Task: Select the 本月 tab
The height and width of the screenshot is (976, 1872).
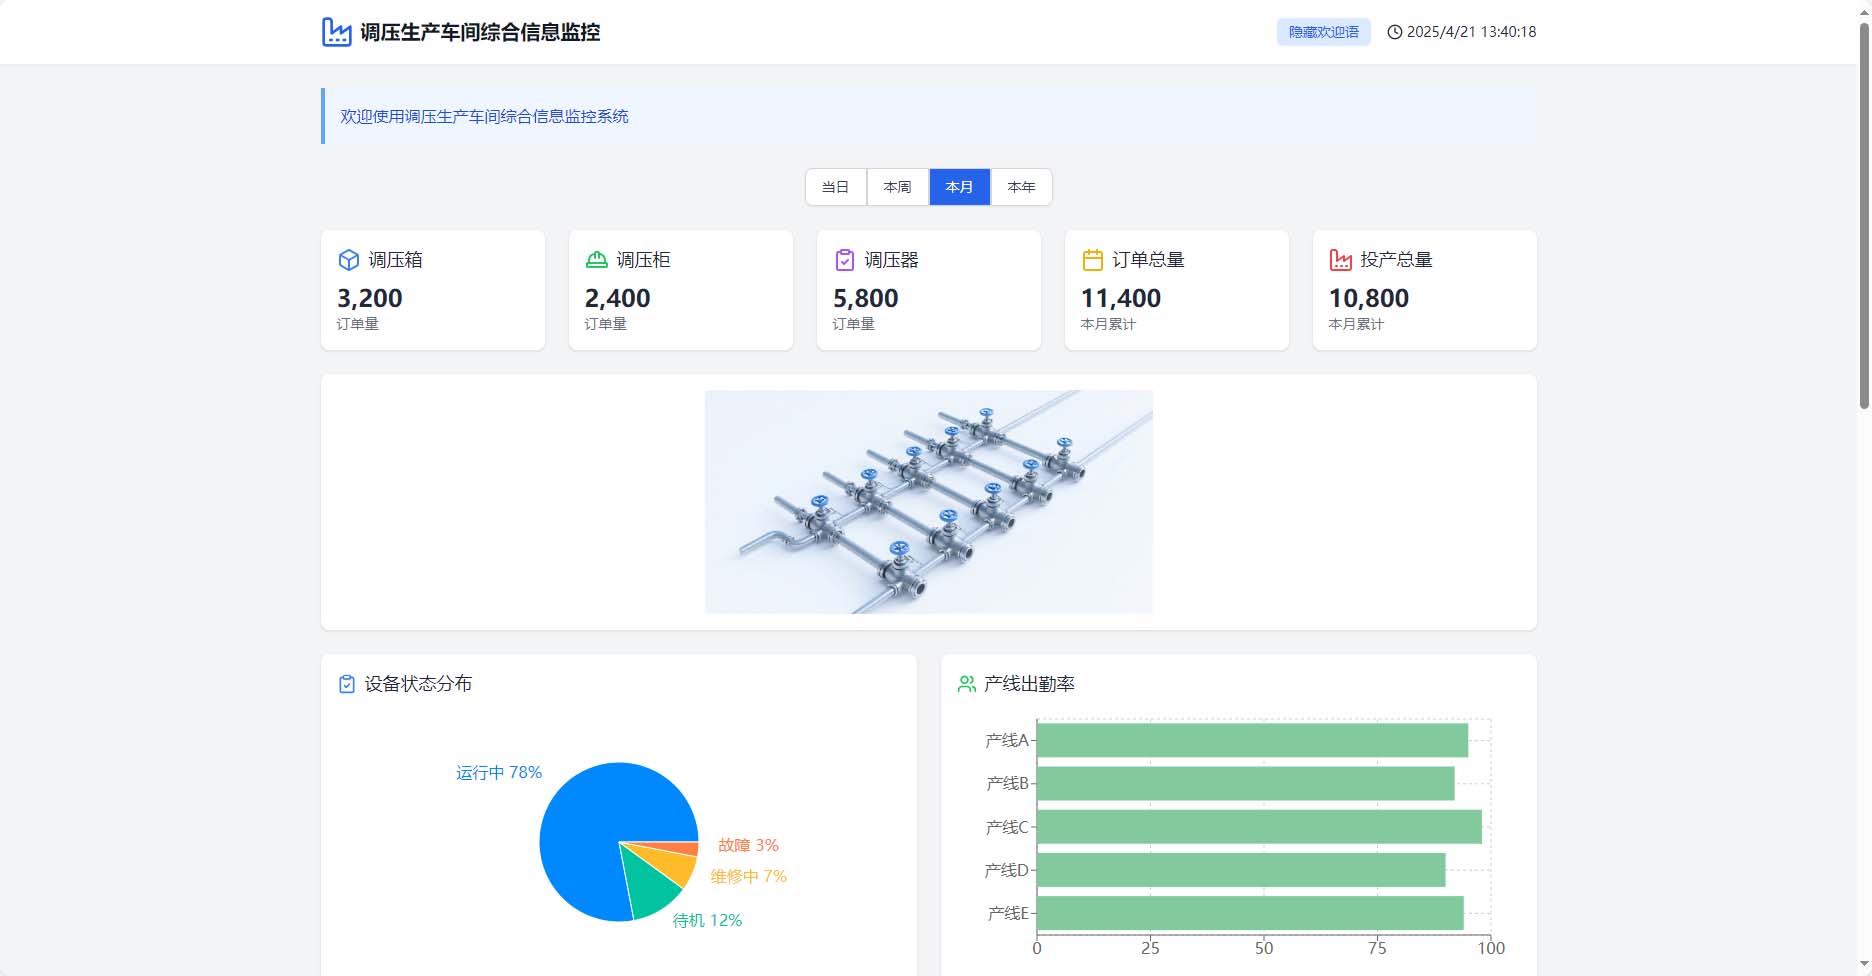Action: pyautogui.click(x=960, y=187)
